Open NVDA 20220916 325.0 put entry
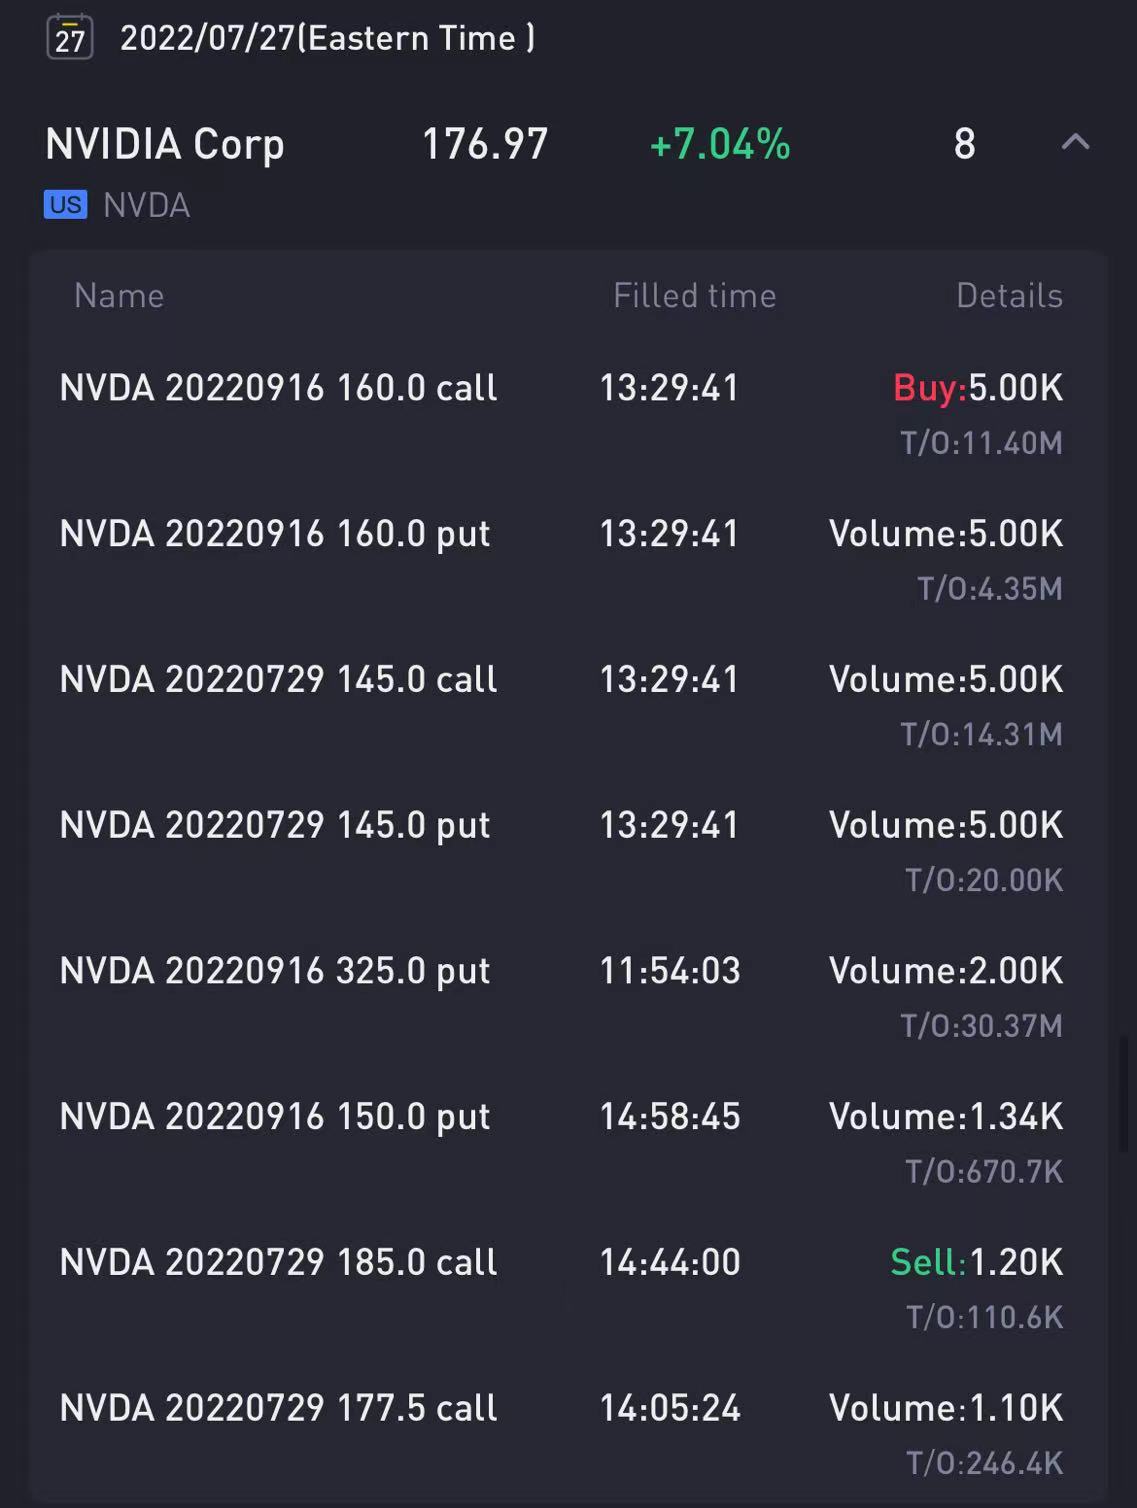The image size is (1137, 1508). click(x=568, y=997)
